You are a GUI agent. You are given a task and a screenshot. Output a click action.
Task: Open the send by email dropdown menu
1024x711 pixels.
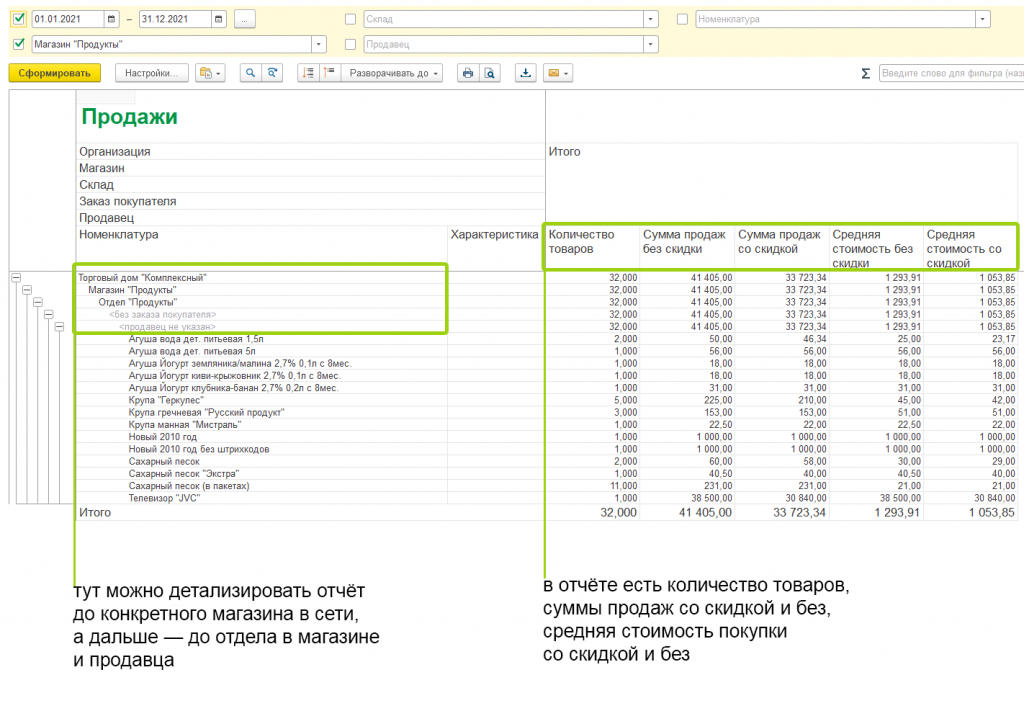pyautogui.click(x=557, y=73)
